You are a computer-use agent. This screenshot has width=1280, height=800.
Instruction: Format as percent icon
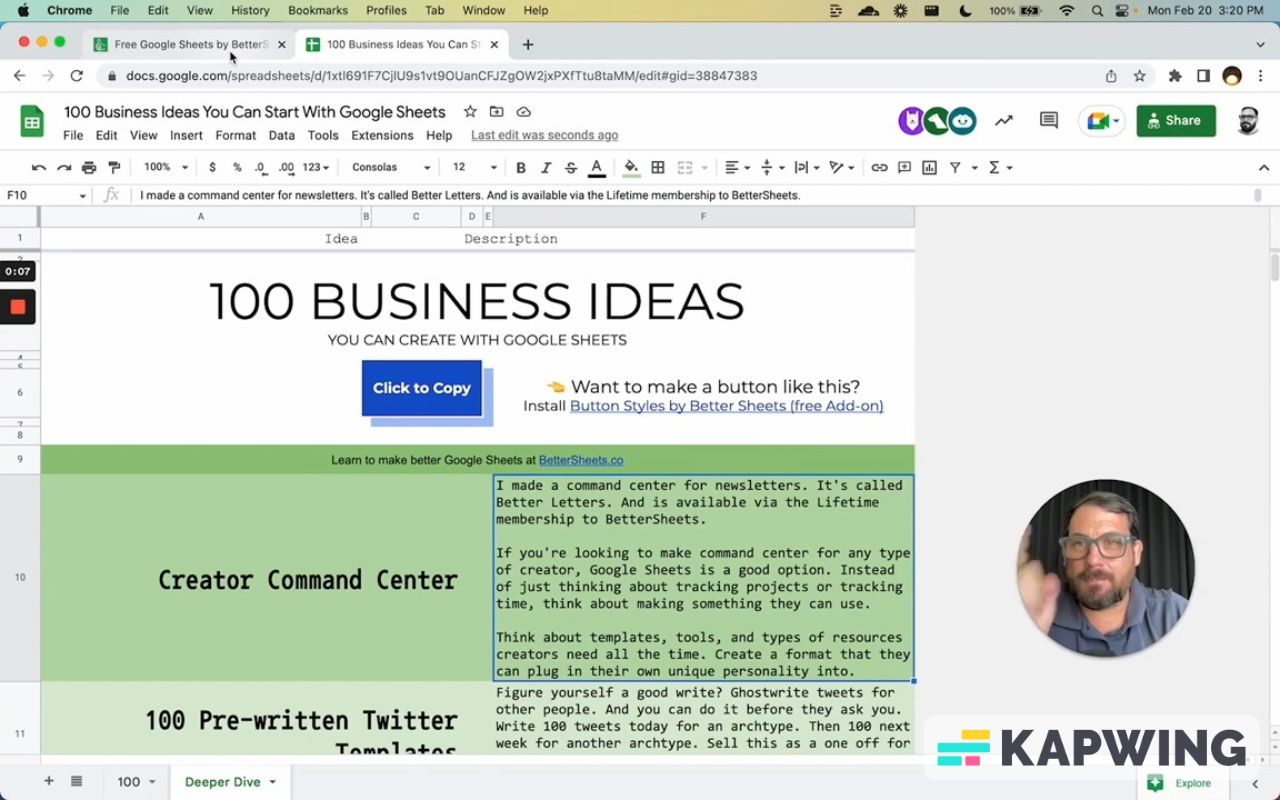point(237,168)
